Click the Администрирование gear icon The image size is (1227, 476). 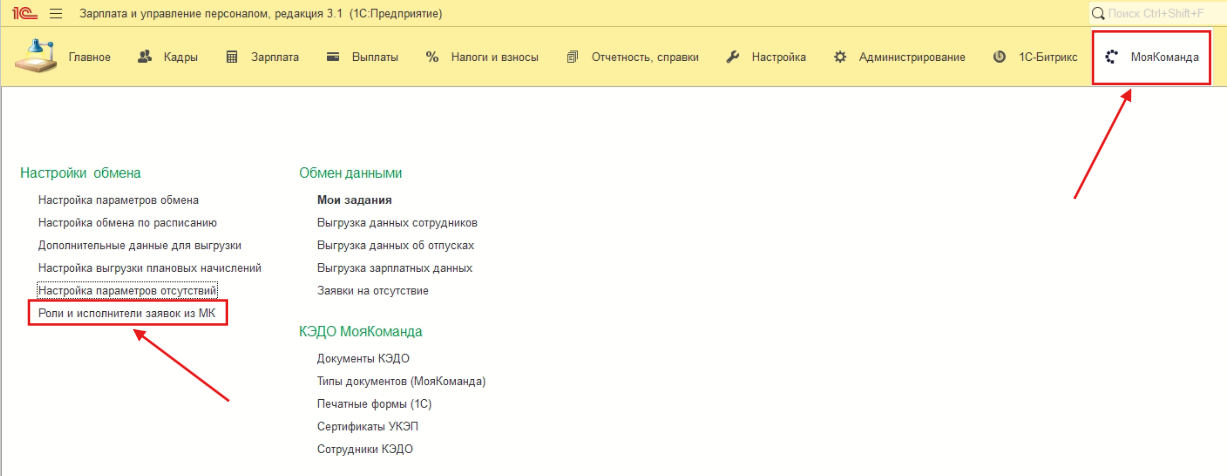[840, 57]
